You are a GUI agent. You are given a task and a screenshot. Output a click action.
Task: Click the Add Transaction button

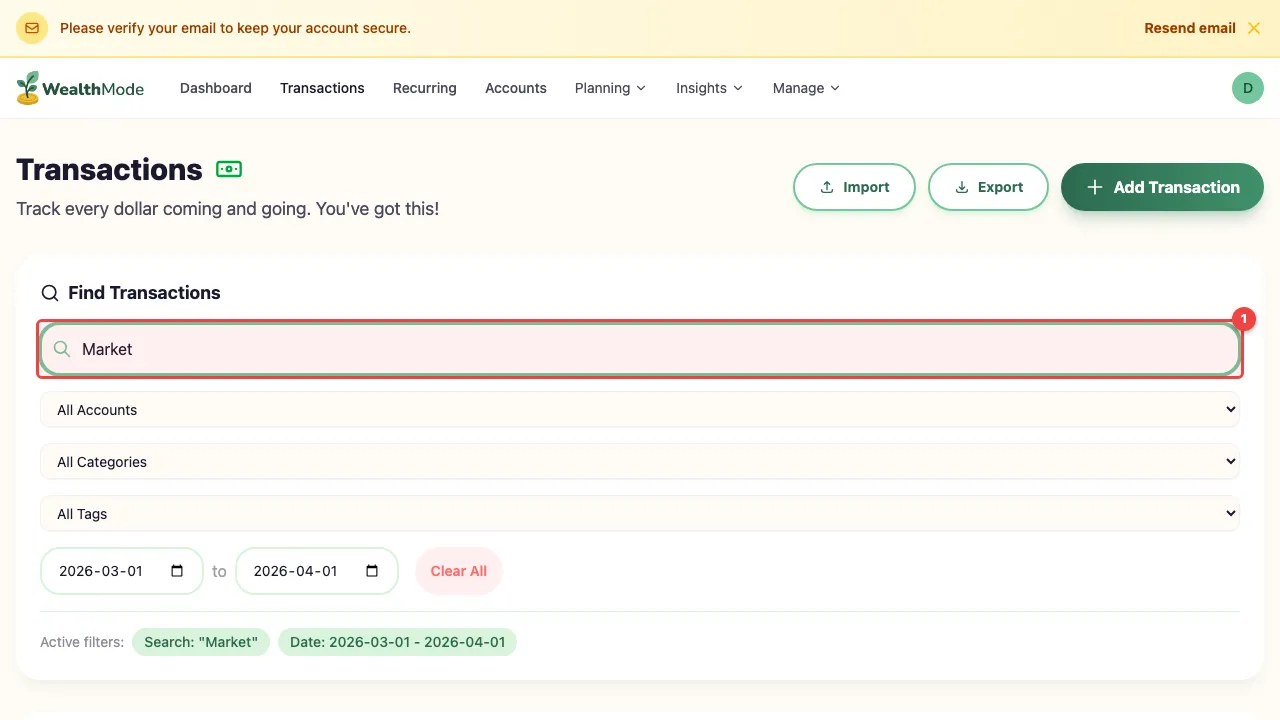click(x=1162, y=187)
